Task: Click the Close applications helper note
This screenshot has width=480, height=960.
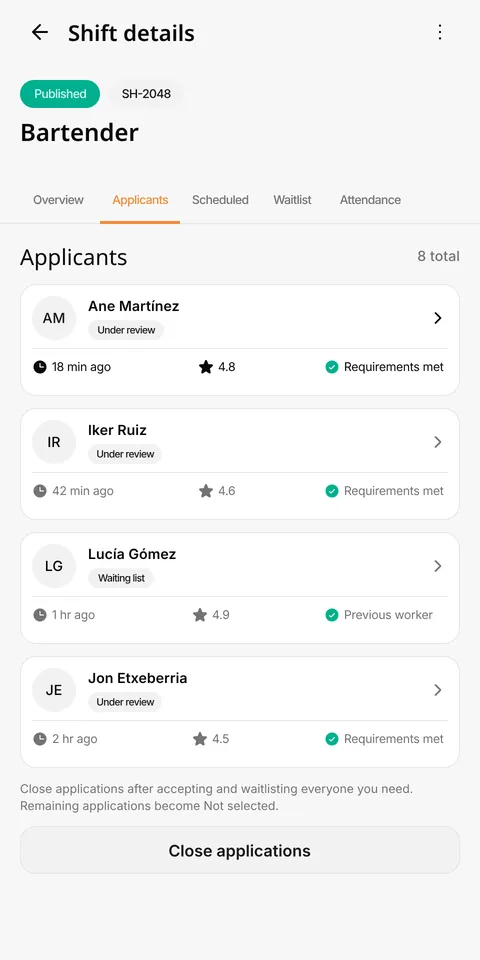Action: pyautogui.click(x=216, y=797)
